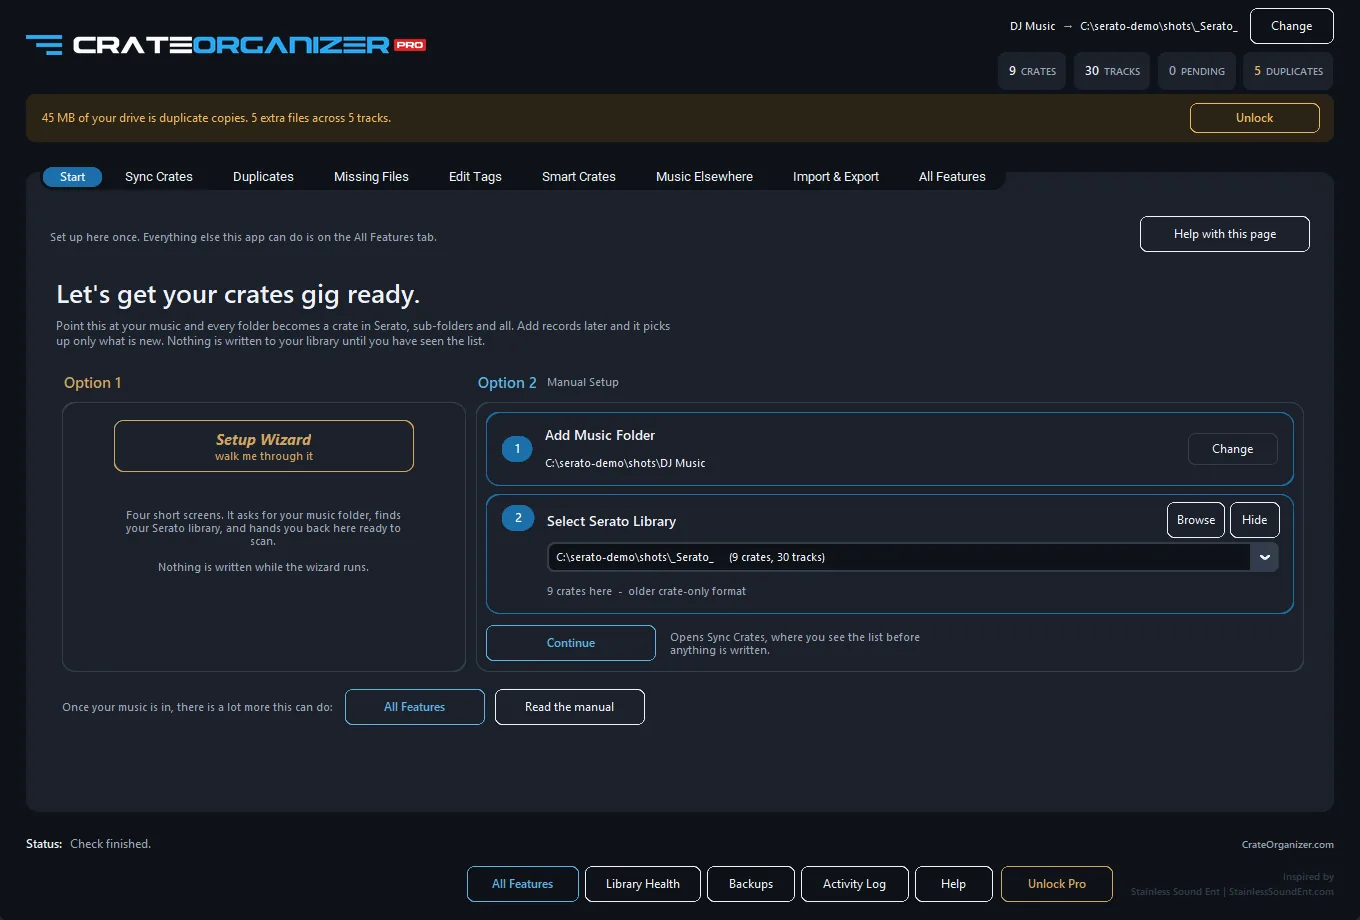Image resolution: width=1360 pixels, height=920 pixels.
Task: Click the "Option 2" heading
Action: coord(507,383)
